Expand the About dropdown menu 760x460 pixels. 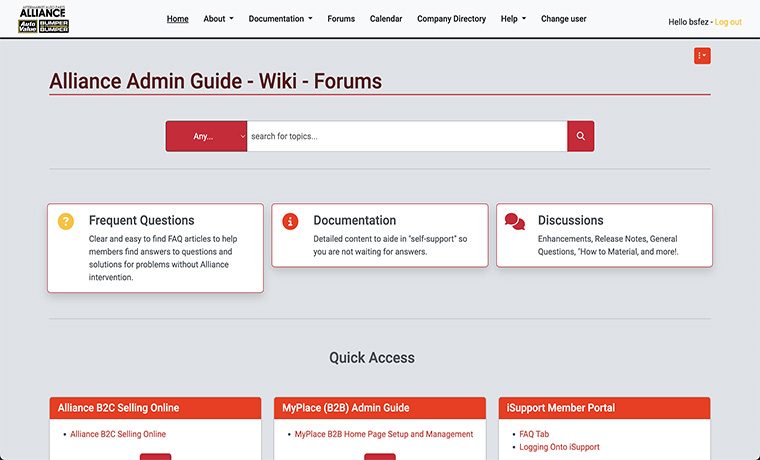tap(218, 19)
